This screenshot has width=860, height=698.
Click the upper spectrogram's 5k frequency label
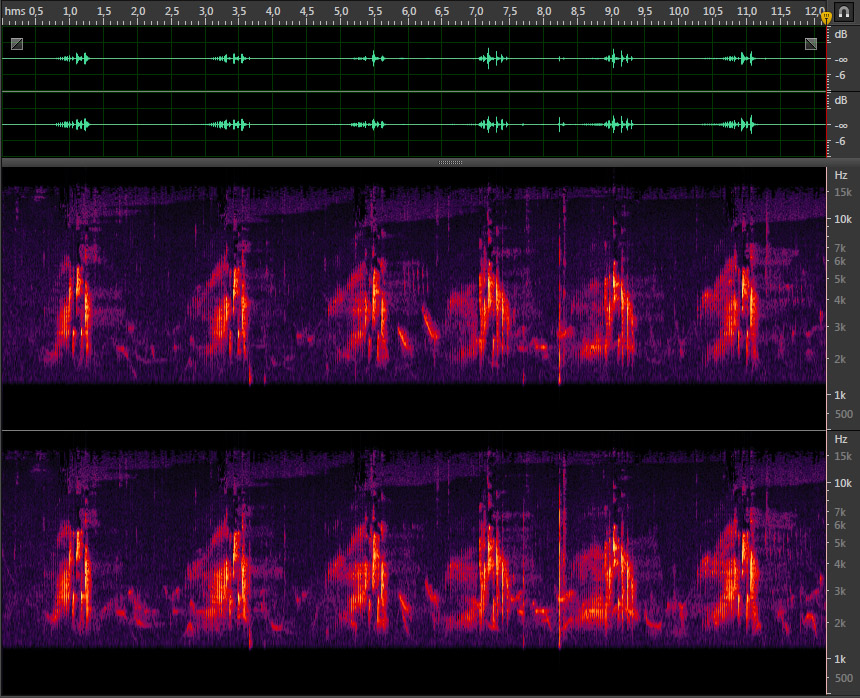tap(840, 280)
